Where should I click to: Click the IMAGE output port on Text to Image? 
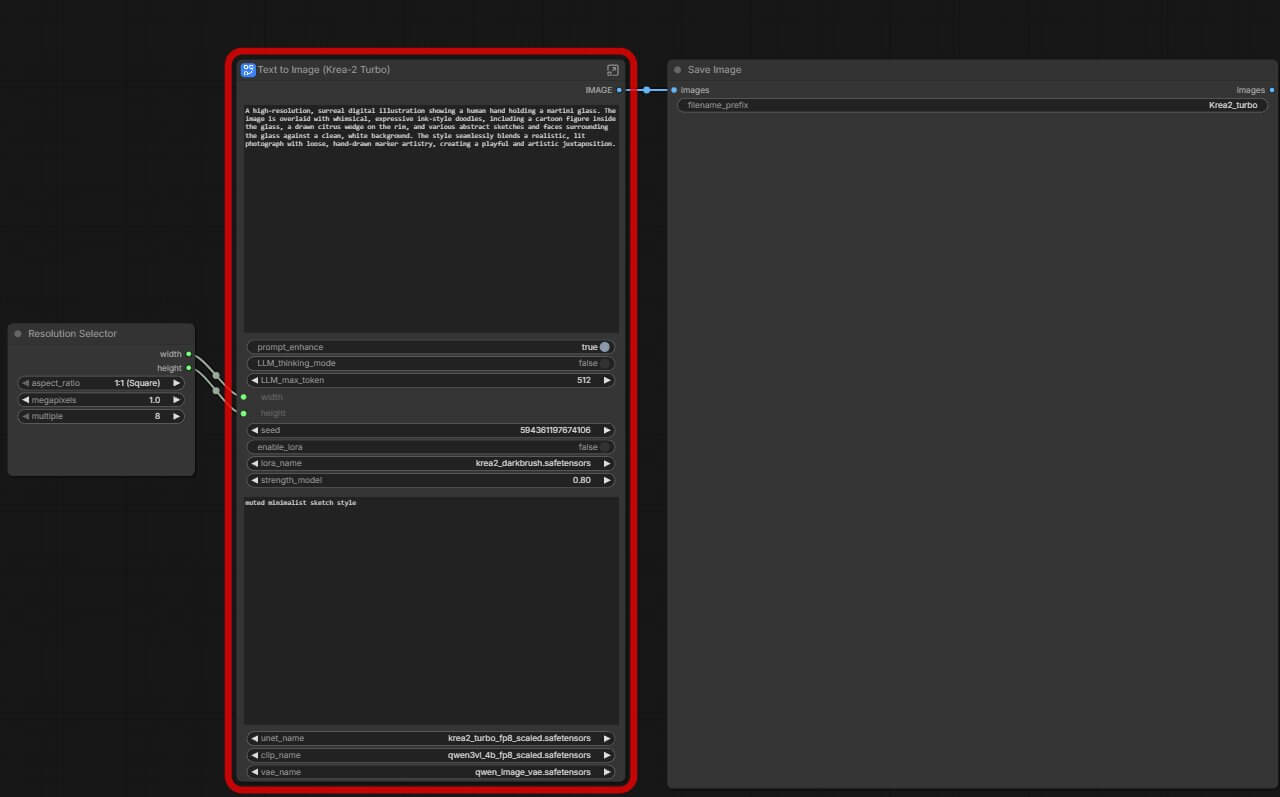point(619,90)
